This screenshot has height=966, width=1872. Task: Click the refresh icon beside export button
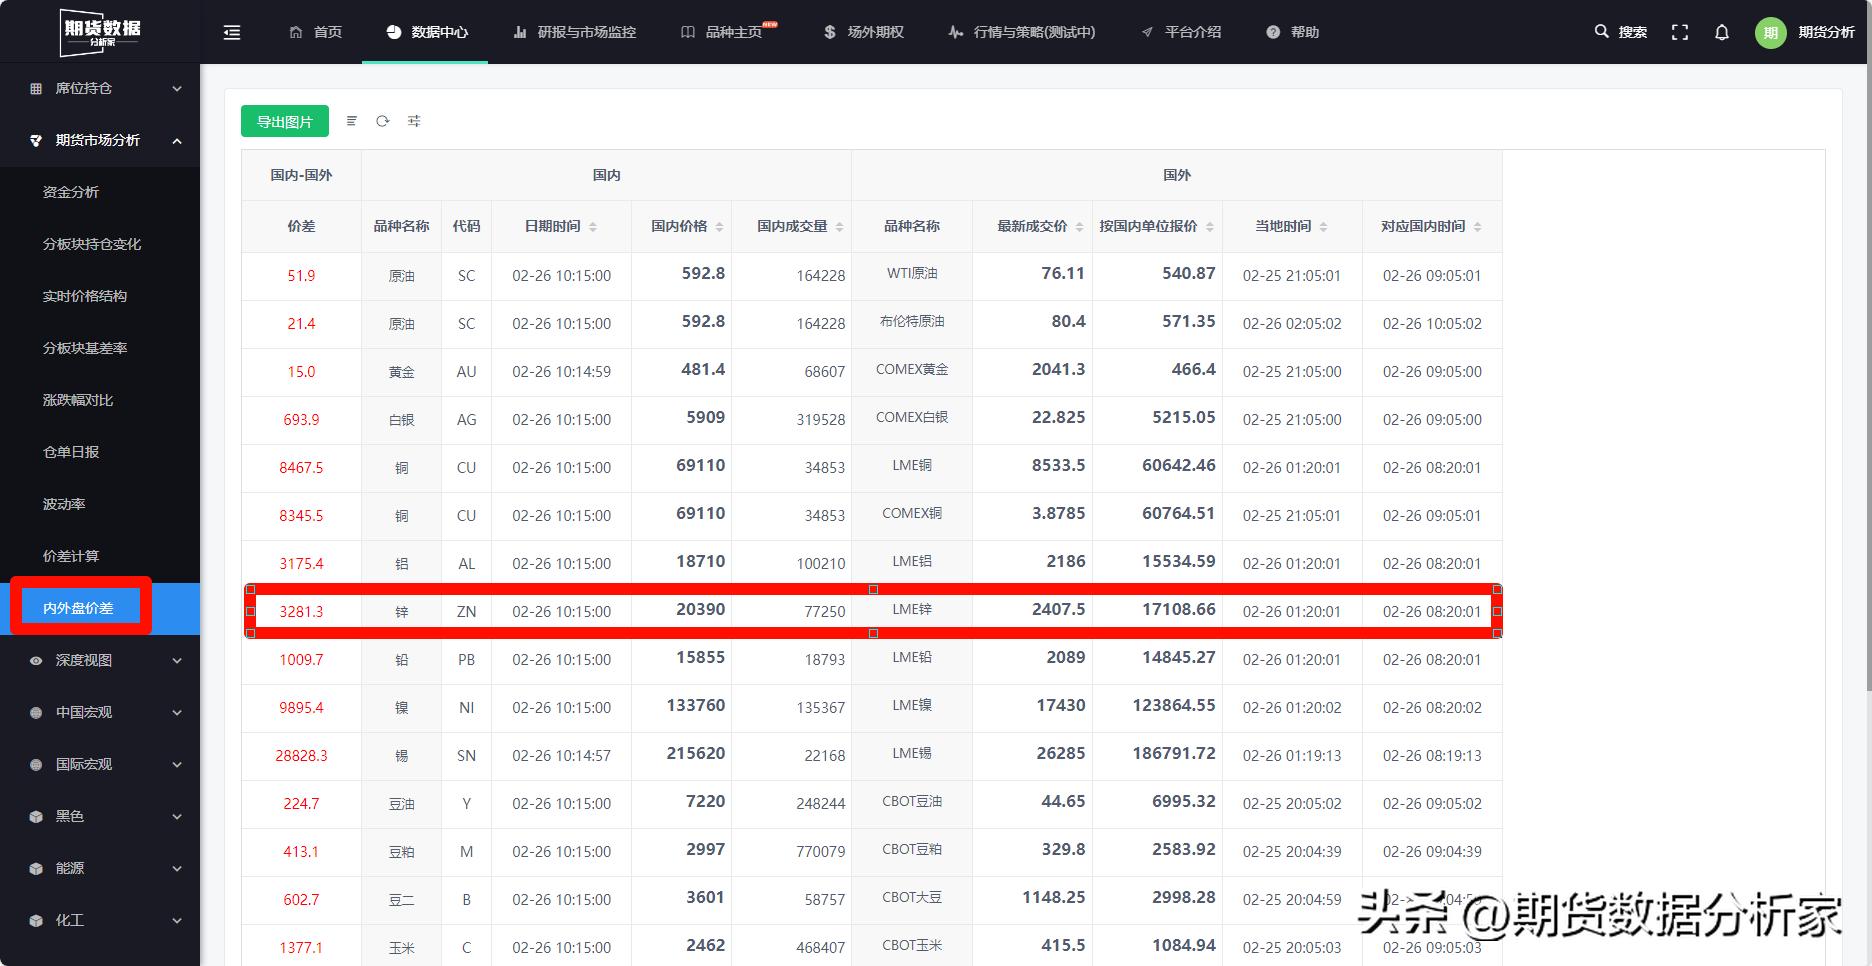click(x=382, y=121)
